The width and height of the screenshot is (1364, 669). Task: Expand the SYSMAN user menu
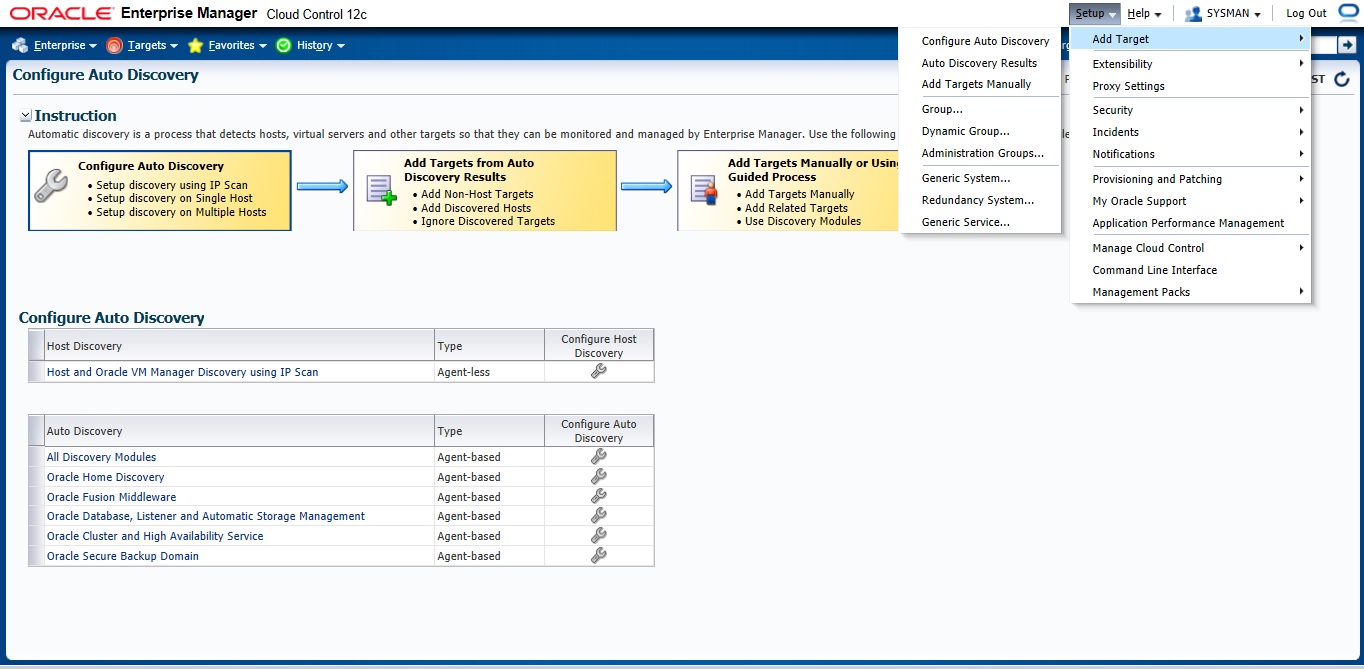click(1224, 14)
